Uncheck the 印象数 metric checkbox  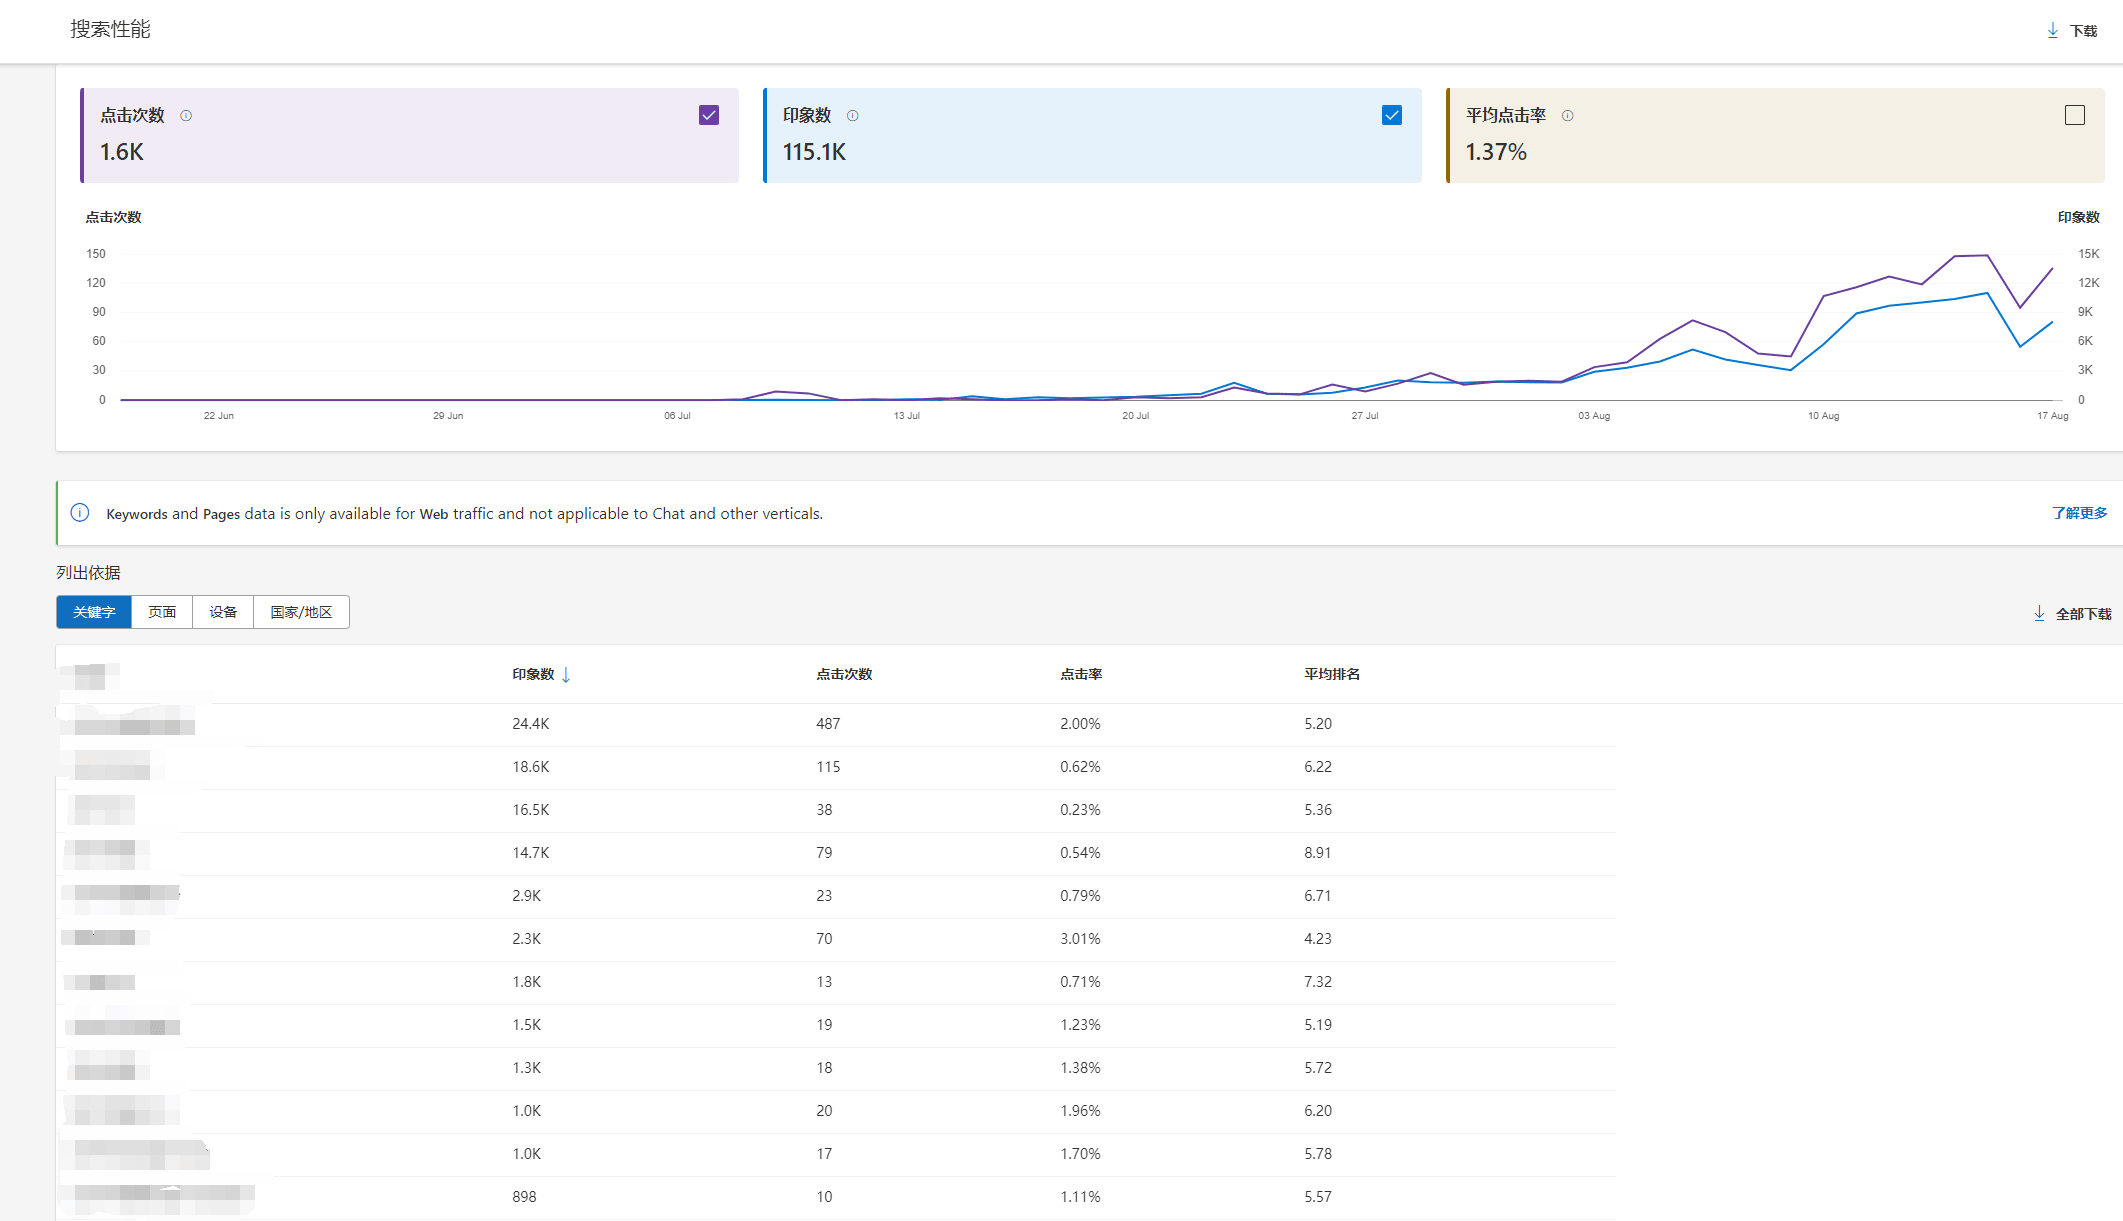[x=1392, y=115]
